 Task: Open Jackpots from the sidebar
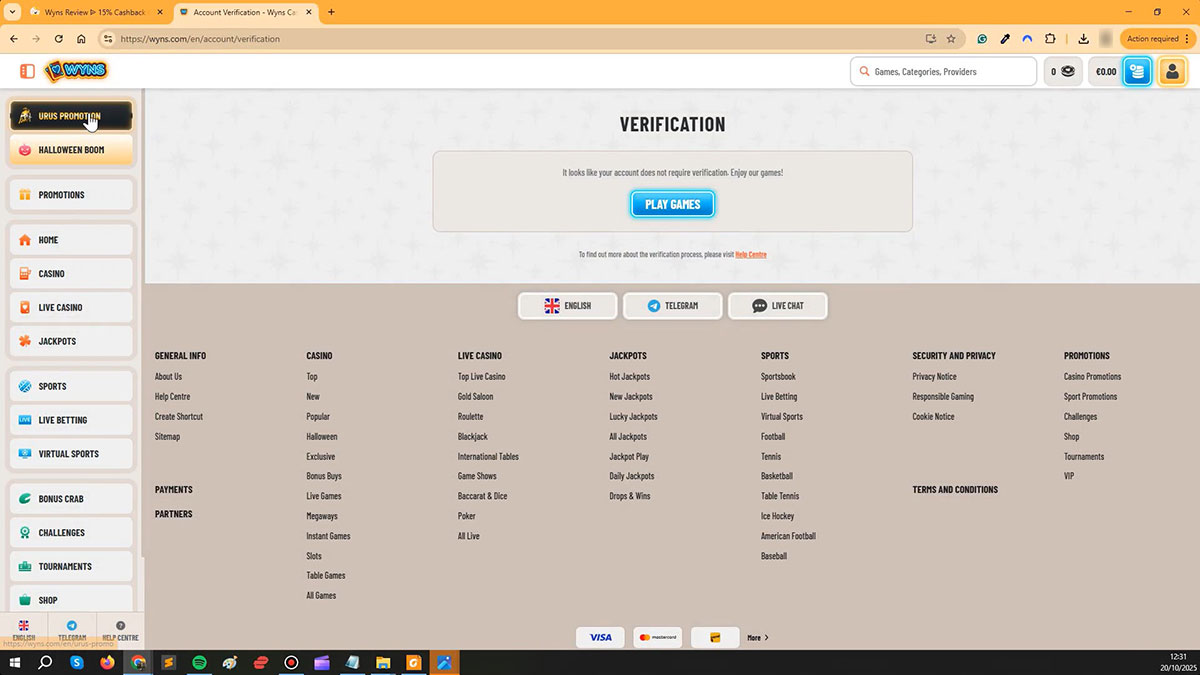(x=71, y=341)
